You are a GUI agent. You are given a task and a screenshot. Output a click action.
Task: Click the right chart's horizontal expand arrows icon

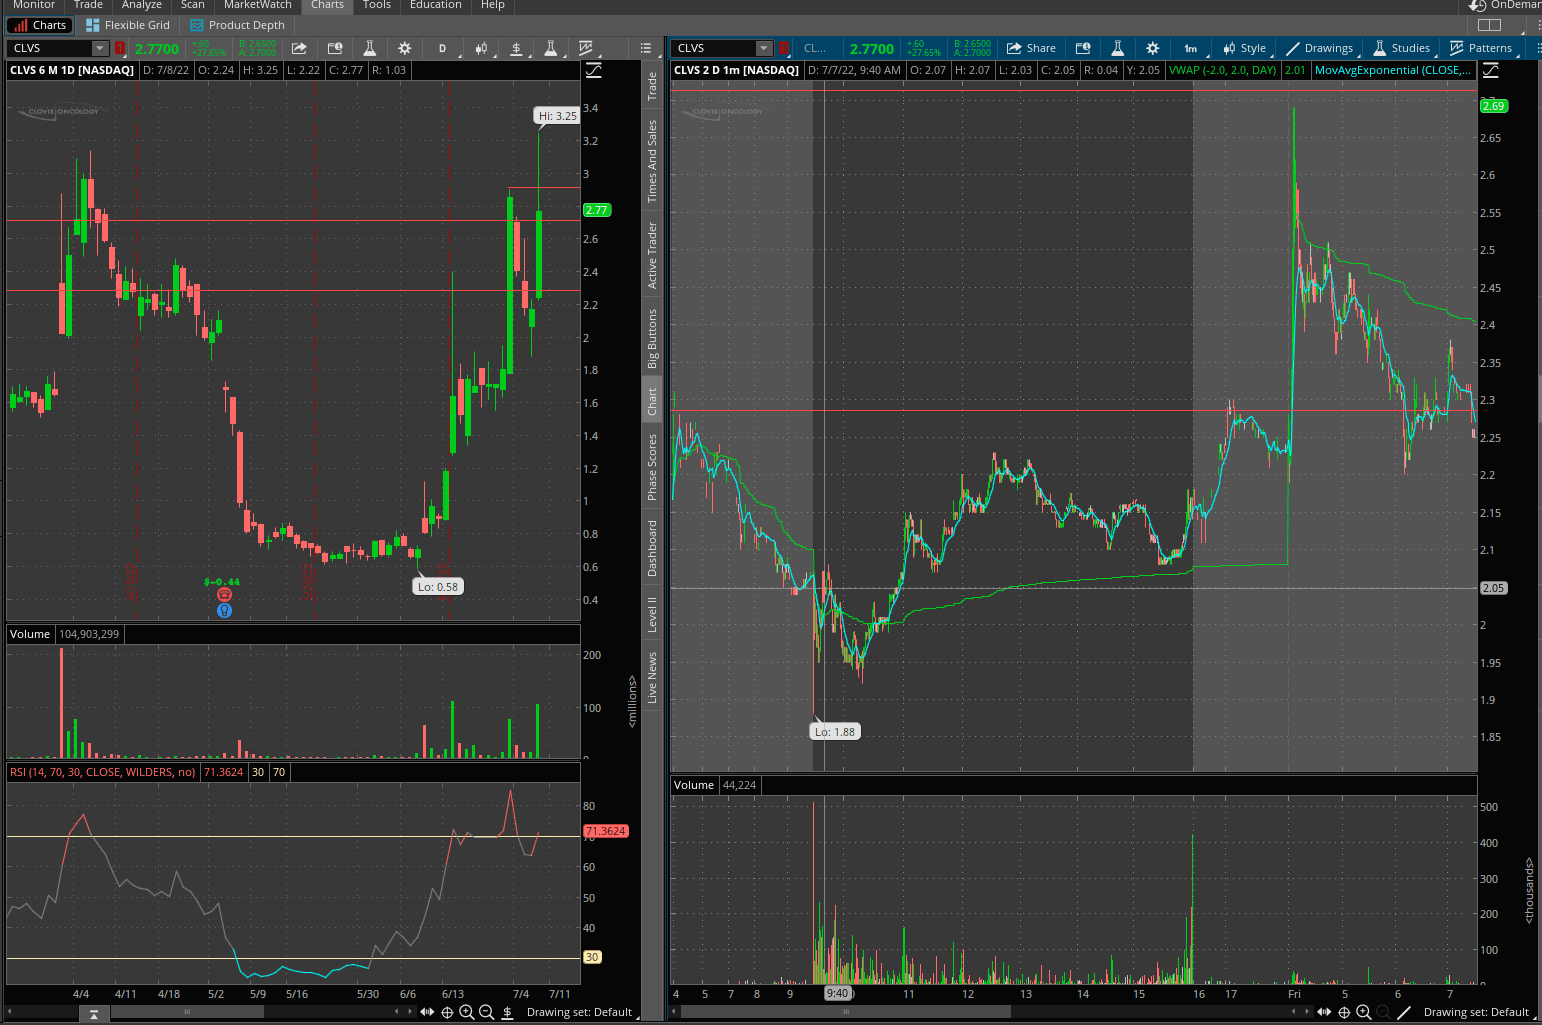click(1324, 1012)
